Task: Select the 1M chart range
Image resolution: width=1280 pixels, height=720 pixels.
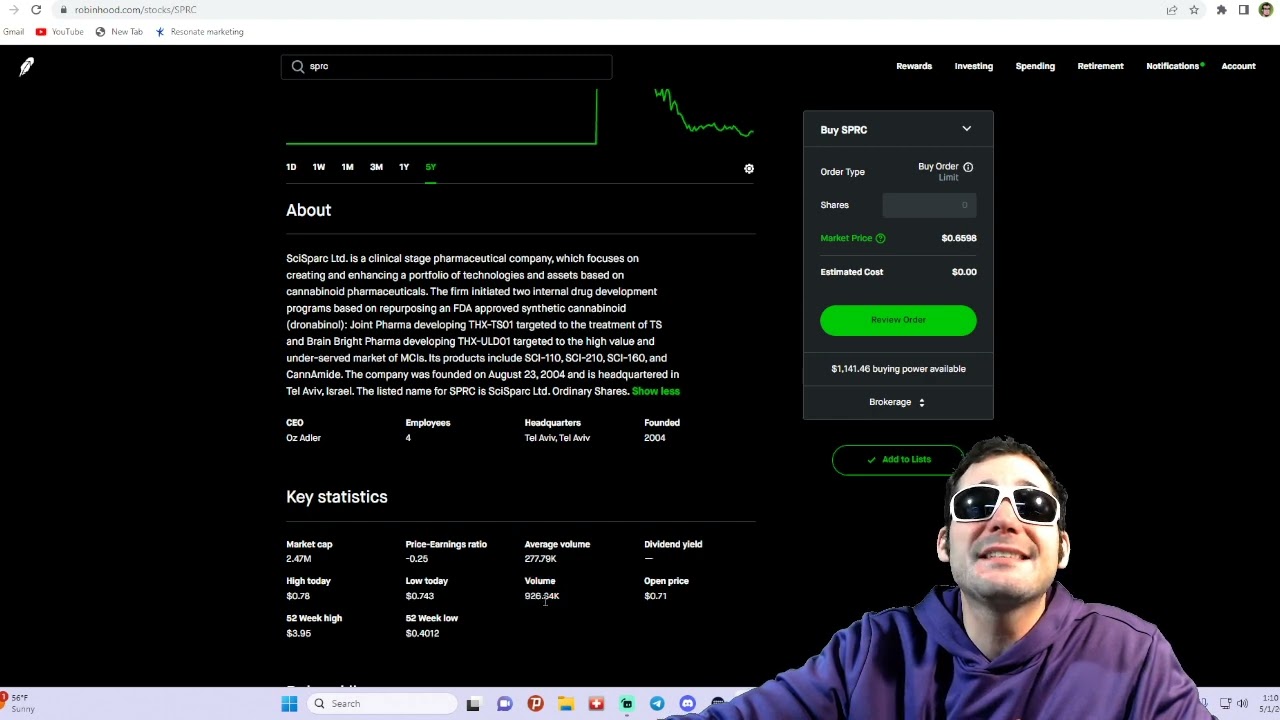Action: click(x=347, y=167)
